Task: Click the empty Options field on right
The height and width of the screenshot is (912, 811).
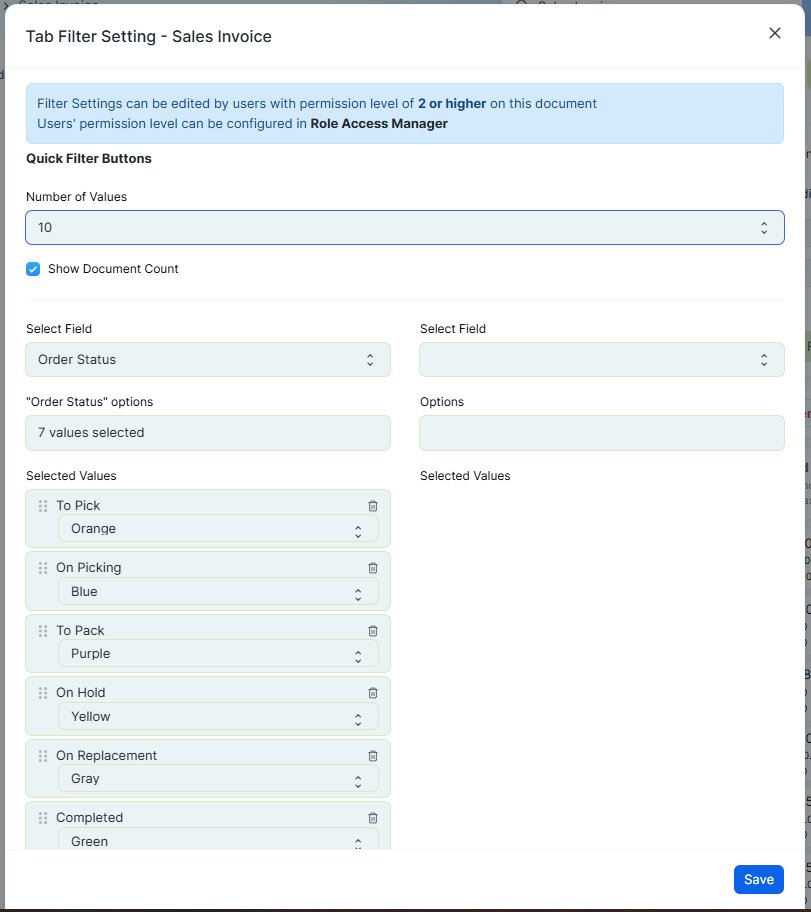Action: tap(602, 433)
